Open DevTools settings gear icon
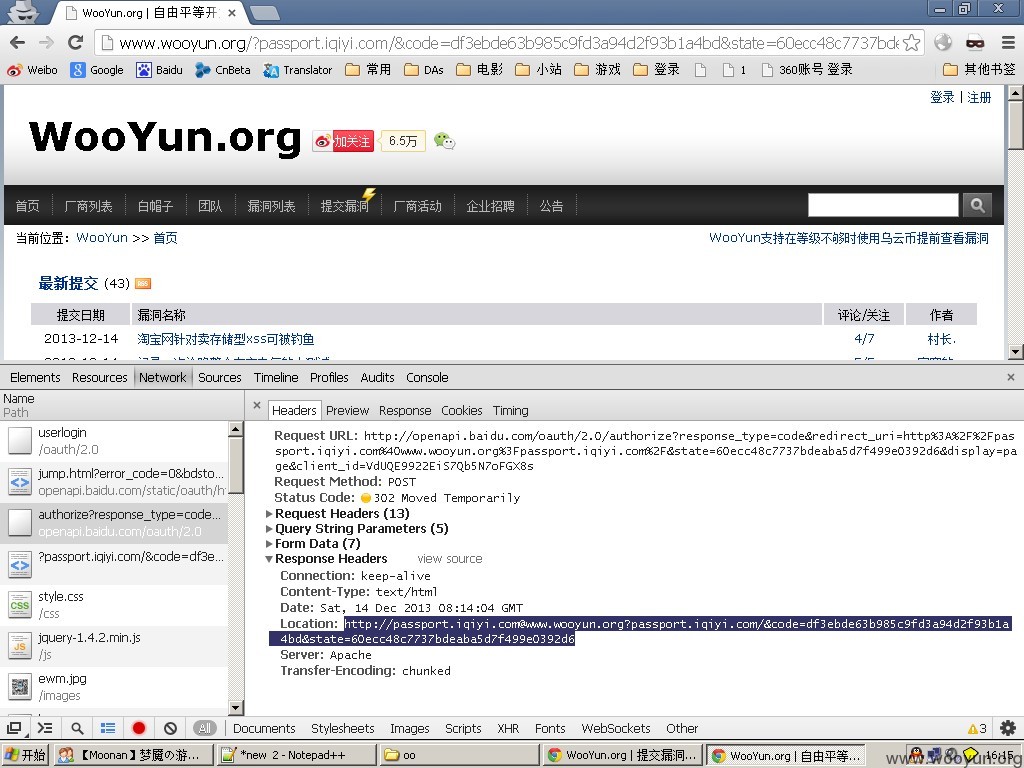This screenshot has height=768, width=1024. 1008,728
